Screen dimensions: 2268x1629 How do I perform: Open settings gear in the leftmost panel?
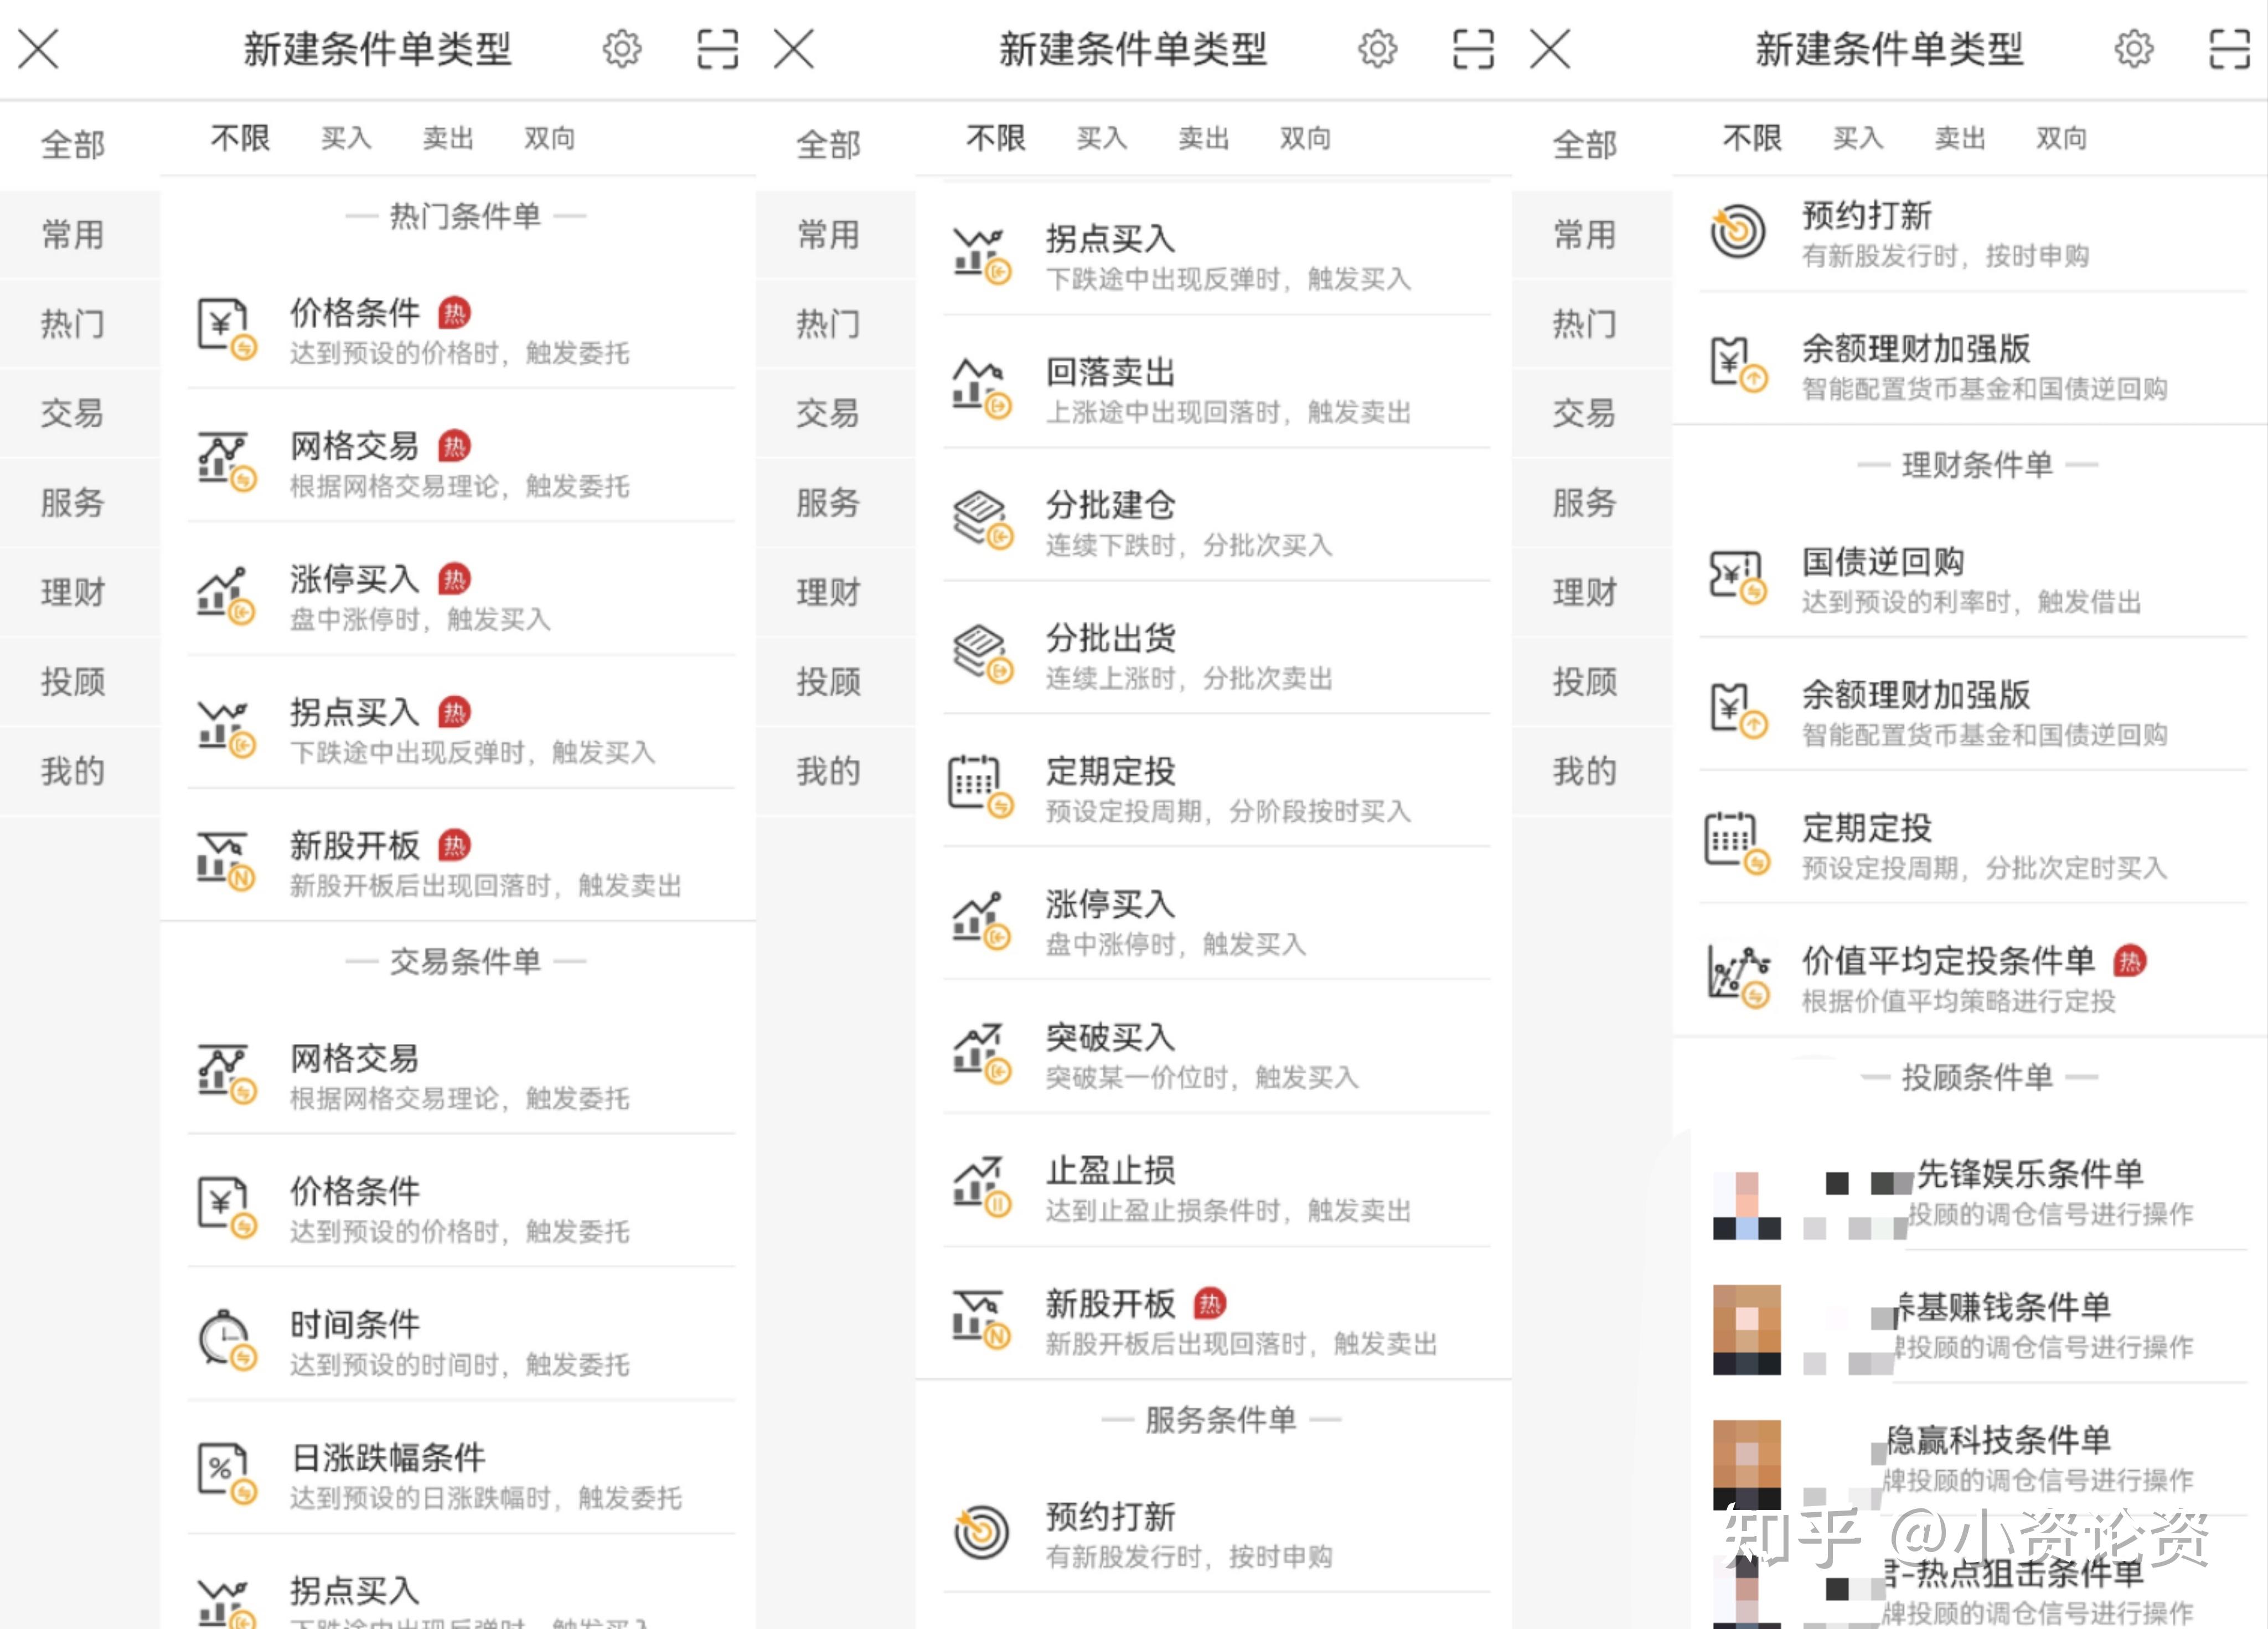pos(621,49)
